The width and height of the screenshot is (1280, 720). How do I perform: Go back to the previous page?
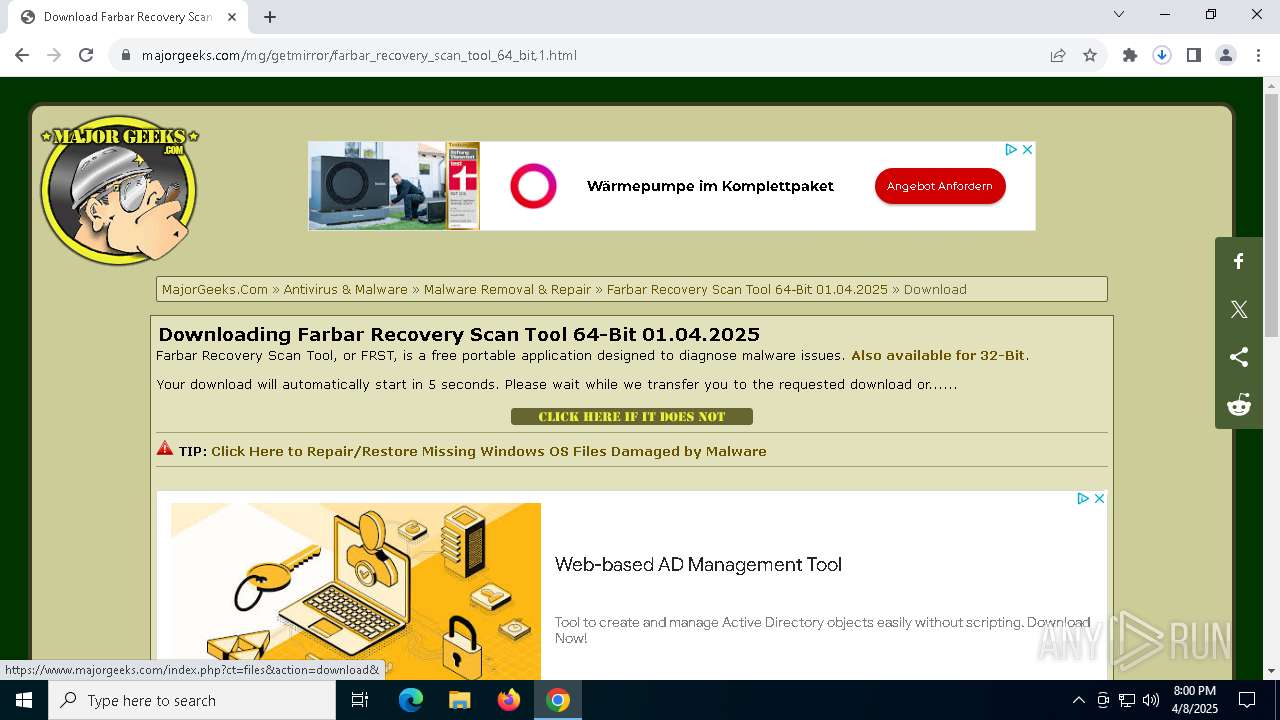22,55
